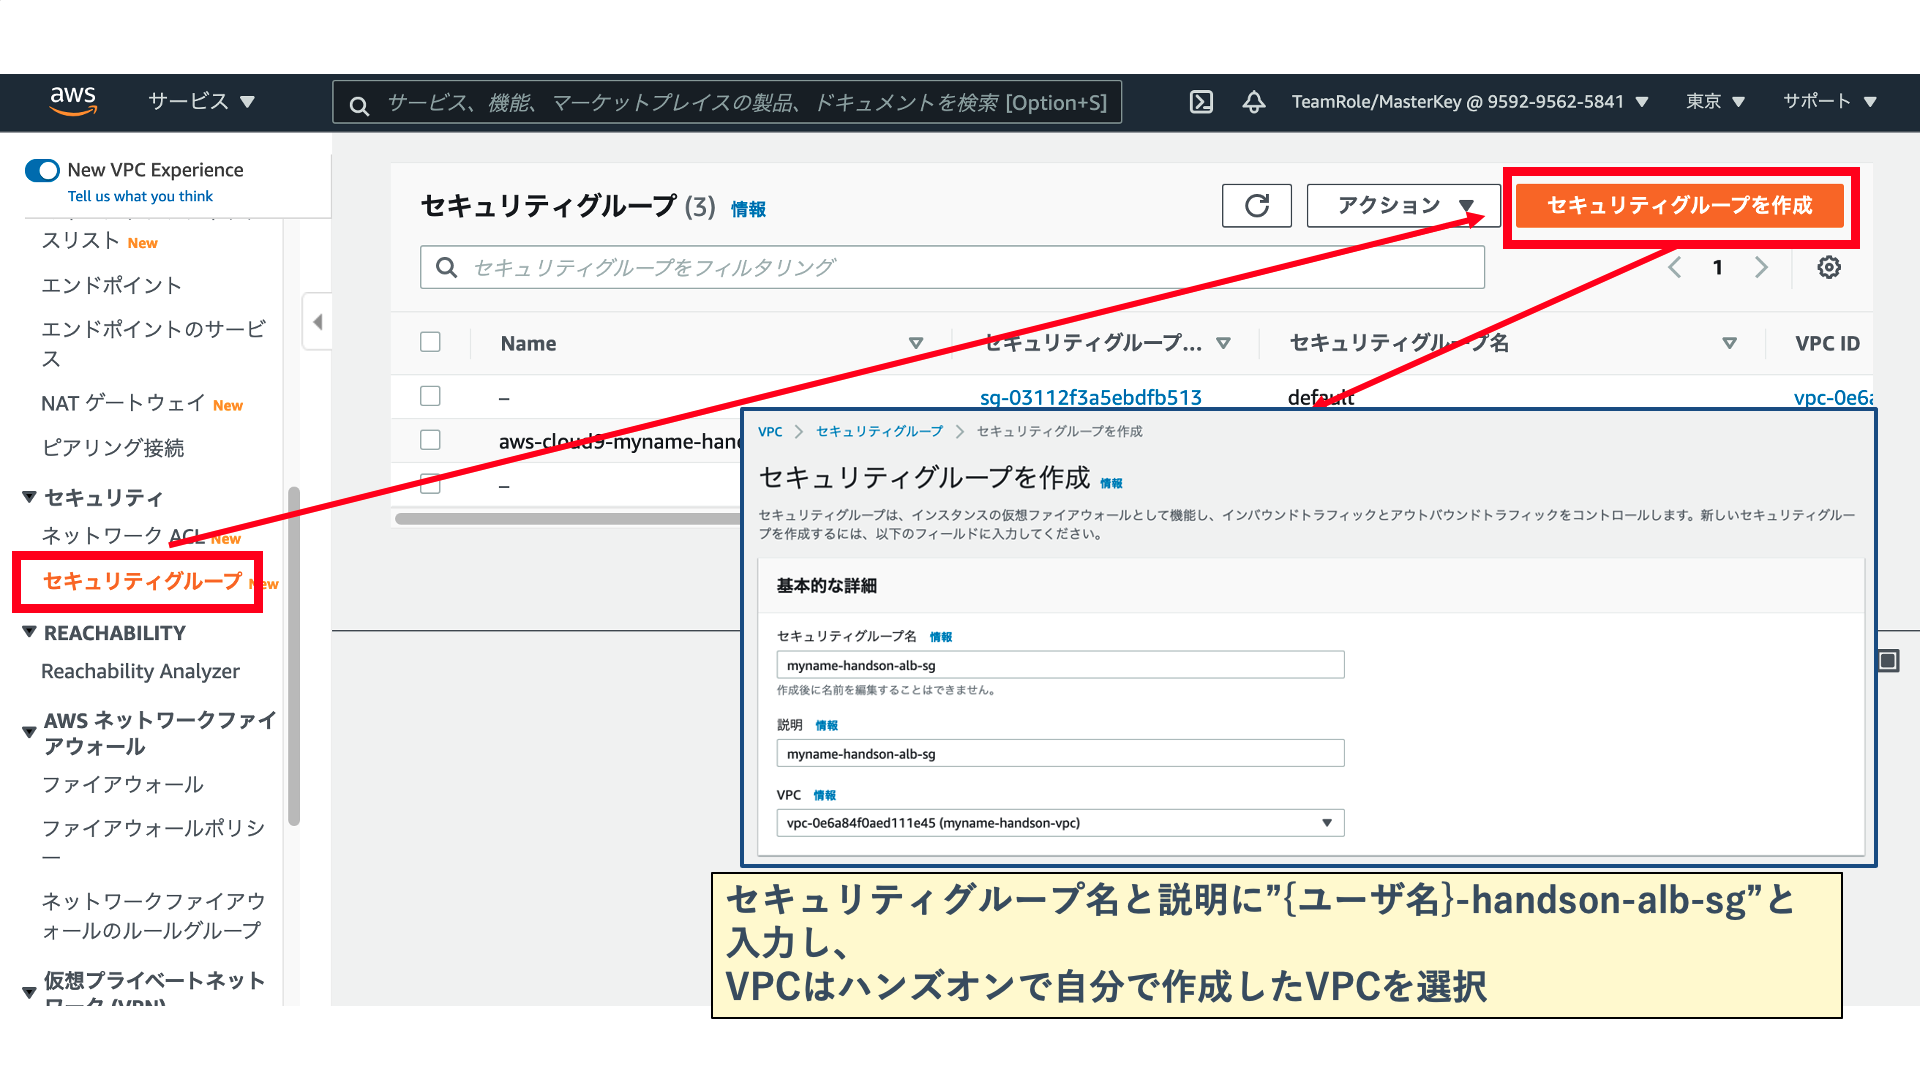This screenshot has height=1080, width=1920.
Task: Open the 情報 link beside セキュリティグループ heading
Action: [x=748, y=209]
